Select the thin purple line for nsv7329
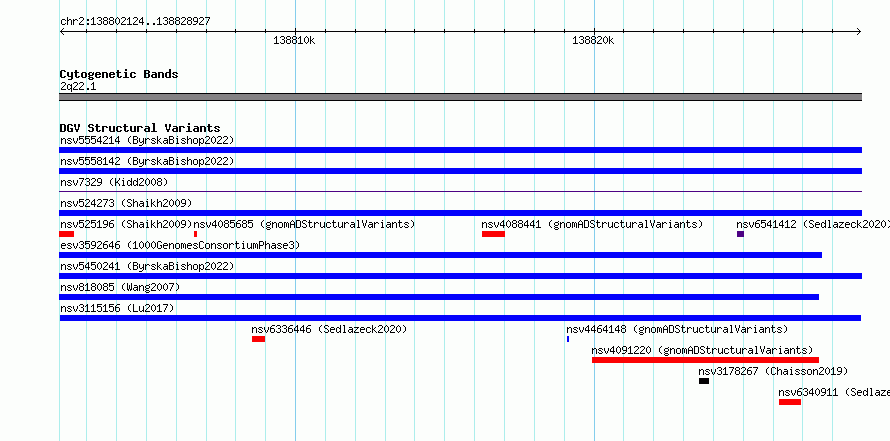 coord(460,192)
